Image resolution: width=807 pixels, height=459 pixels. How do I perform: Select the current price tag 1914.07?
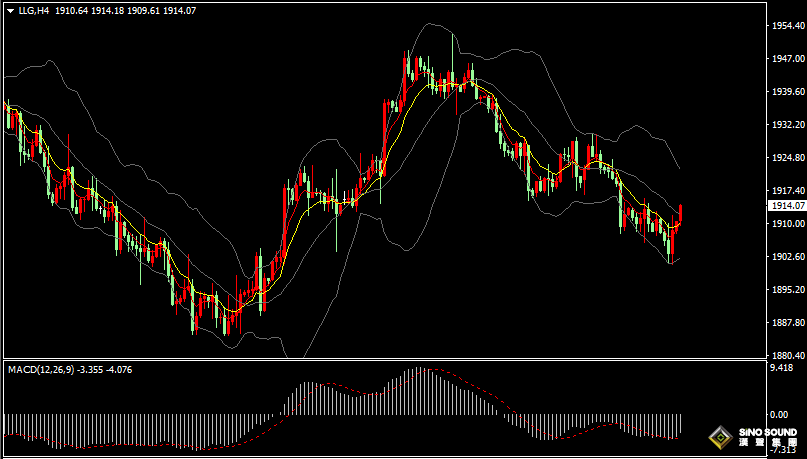coord(785,205)
